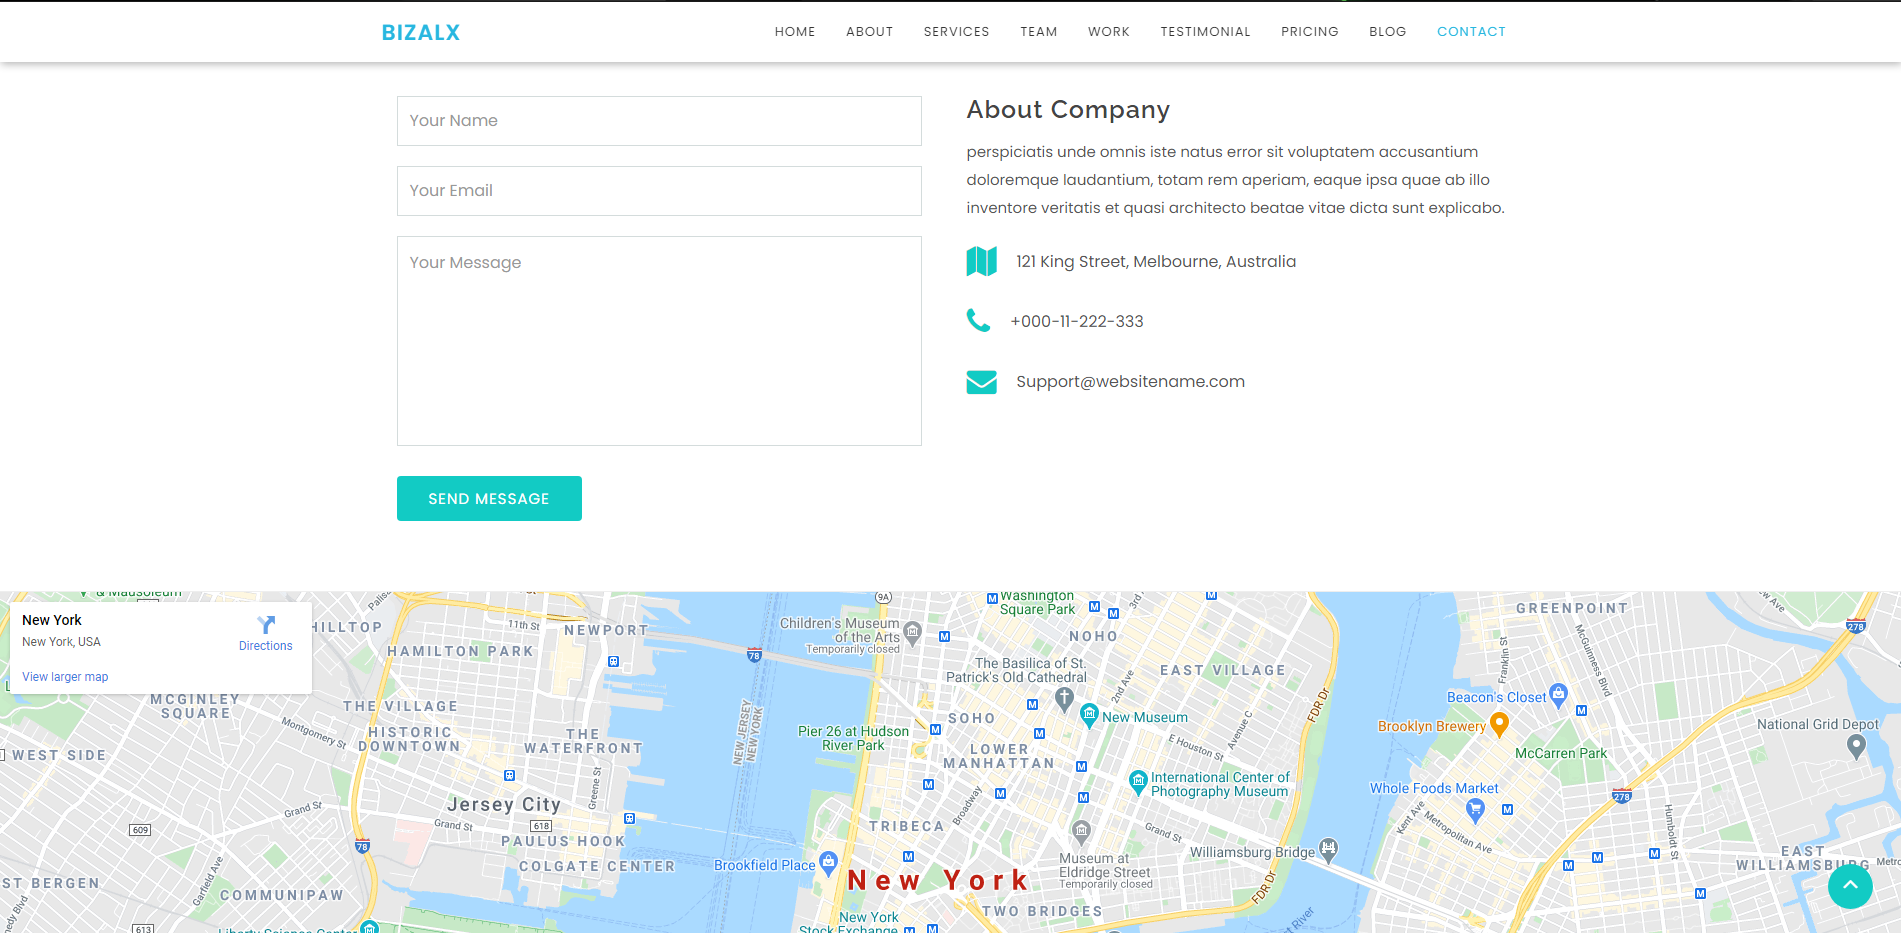
Task: Click the Brooklyn Brewery map pin
Action: 1498,724
